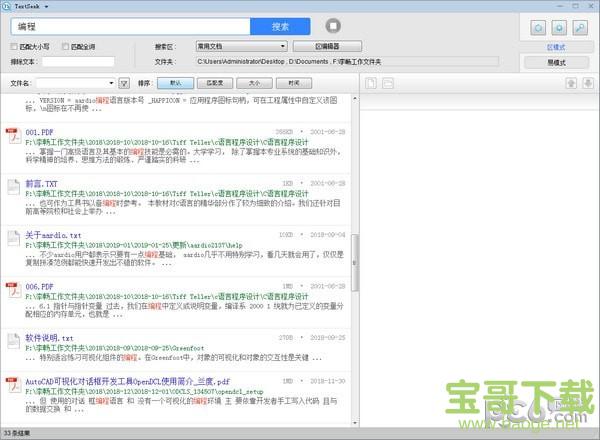Screen dimensions: 600x440
Task: Click the PDF icon of 006.PDF result
Action: [13, 290]
